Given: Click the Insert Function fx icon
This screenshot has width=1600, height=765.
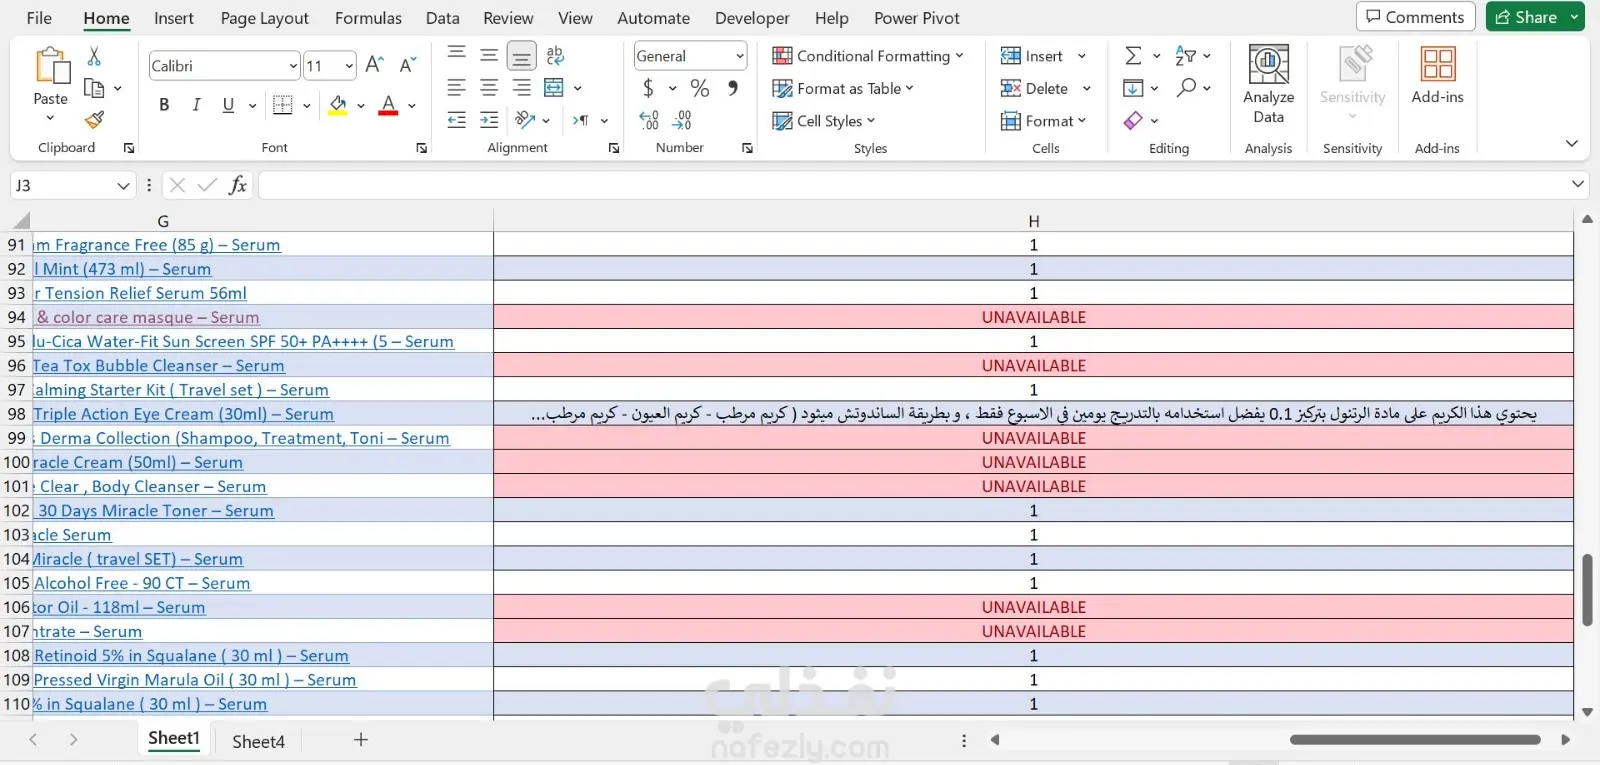Looking at the screenshot, I should (238, 185).
